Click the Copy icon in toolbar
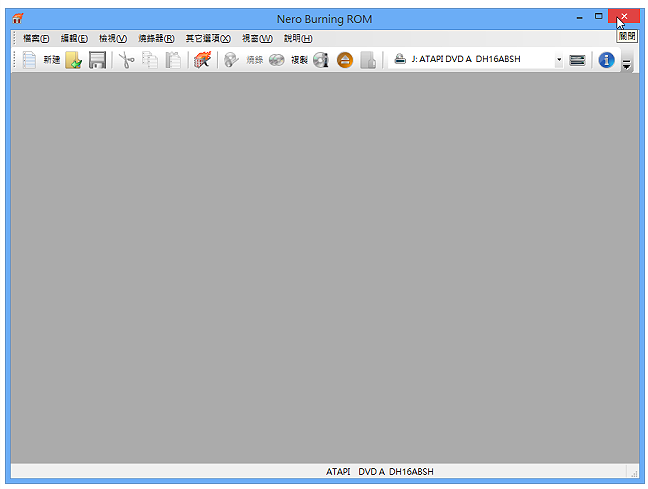This screenshot has width=648, height=489. point(150,60)
